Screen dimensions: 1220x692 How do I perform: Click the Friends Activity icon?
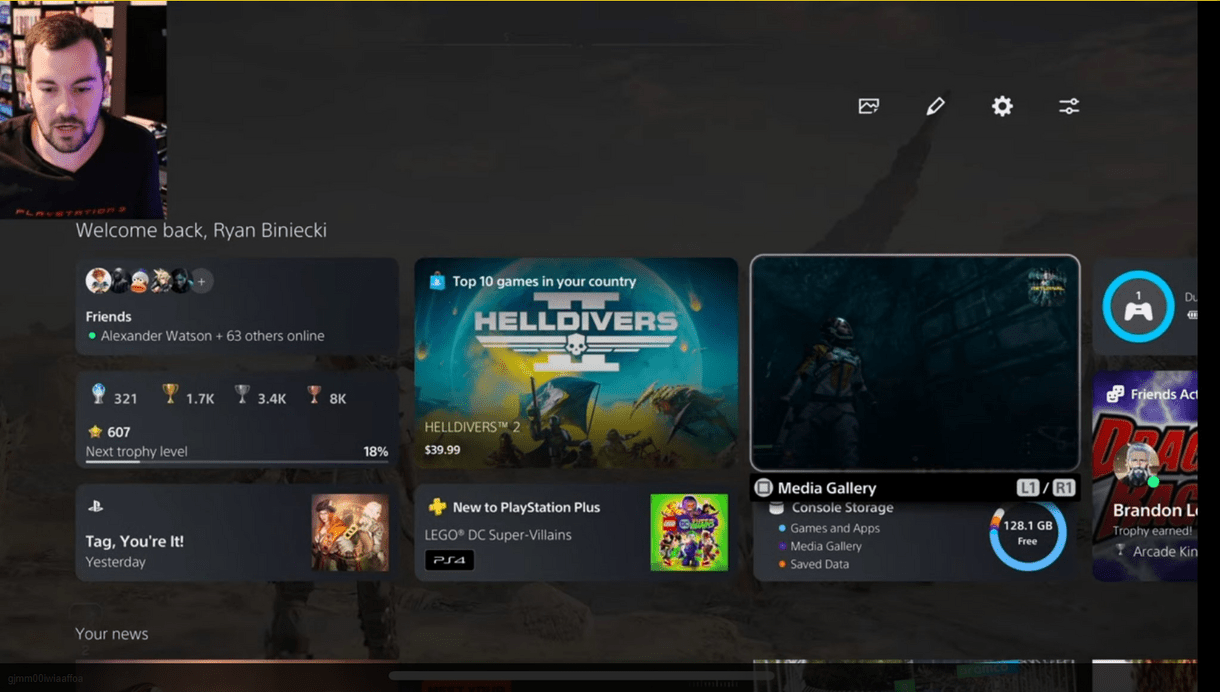[x=1115, y=394]
